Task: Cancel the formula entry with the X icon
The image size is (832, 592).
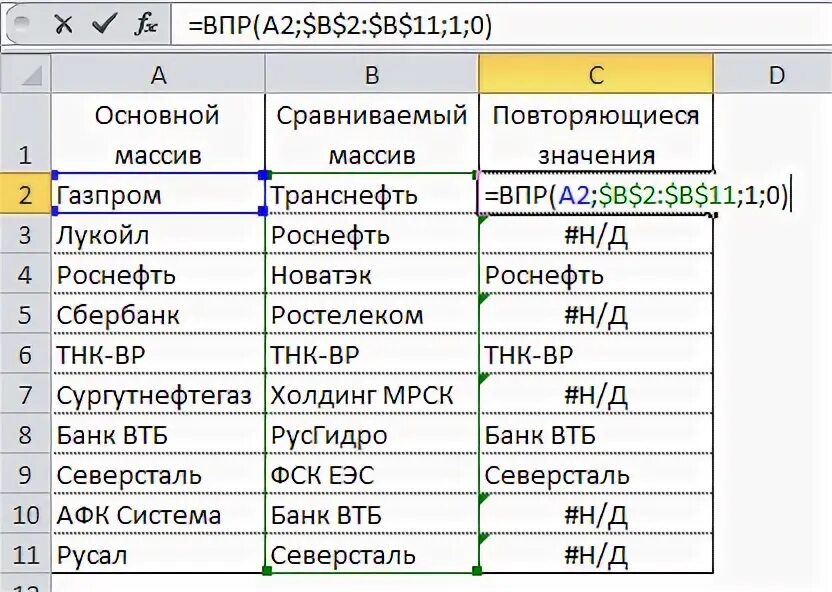Action: point(64,24)
